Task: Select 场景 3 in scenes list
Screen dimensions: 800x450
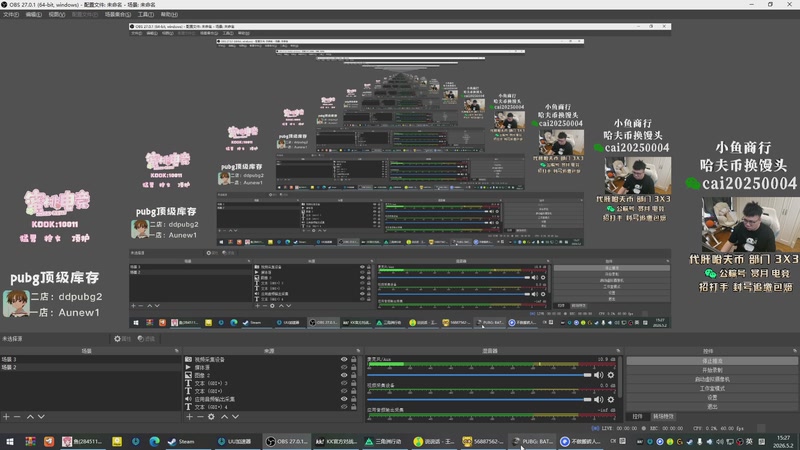Action: [x=90, y=359]
